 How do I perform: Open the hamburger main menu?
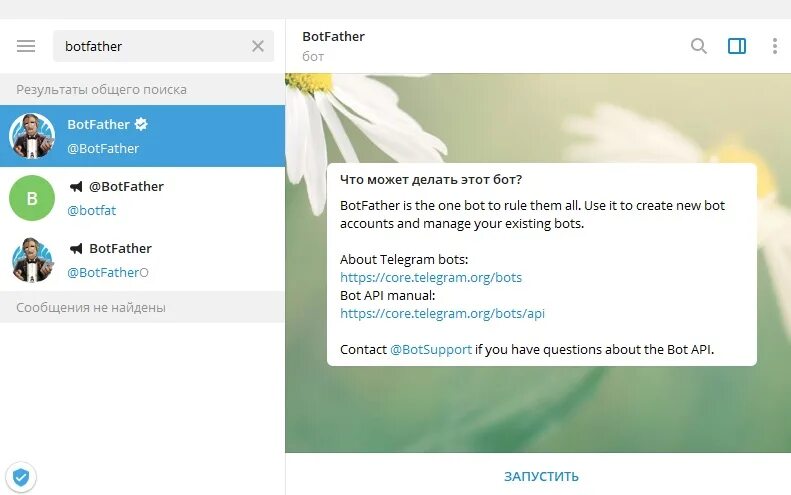[26, 46]
